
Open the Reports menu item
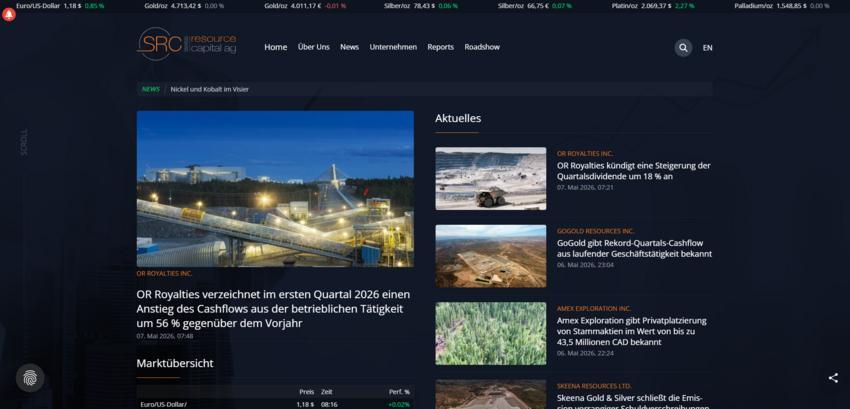coord(440,47)
